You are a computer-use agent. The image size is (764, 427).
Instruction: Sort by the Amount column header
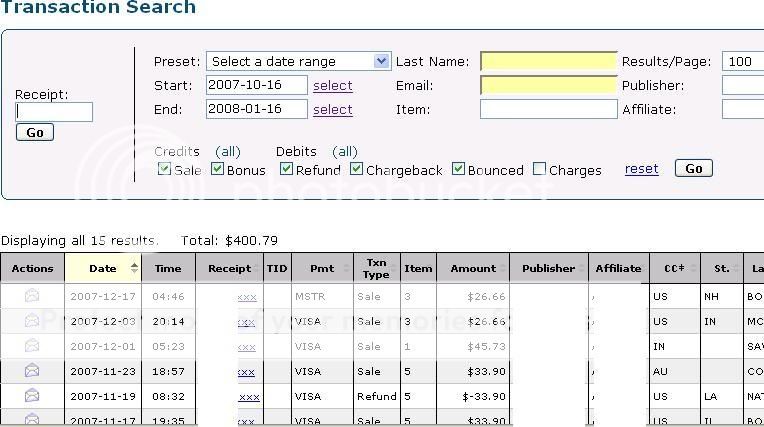point(473,268)
